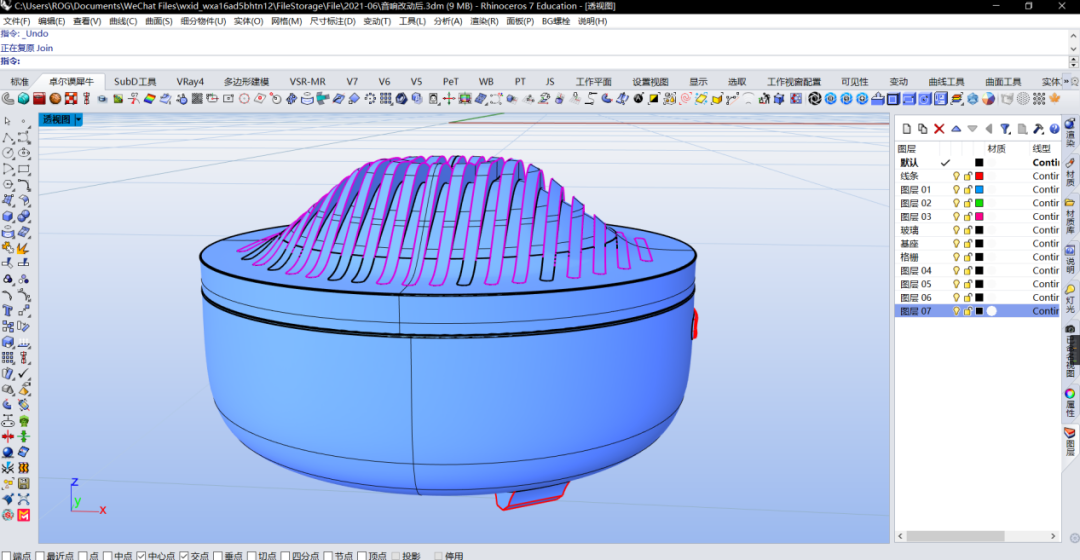Enable the 节点 osnap checkbox

click(x=328, y=555)
